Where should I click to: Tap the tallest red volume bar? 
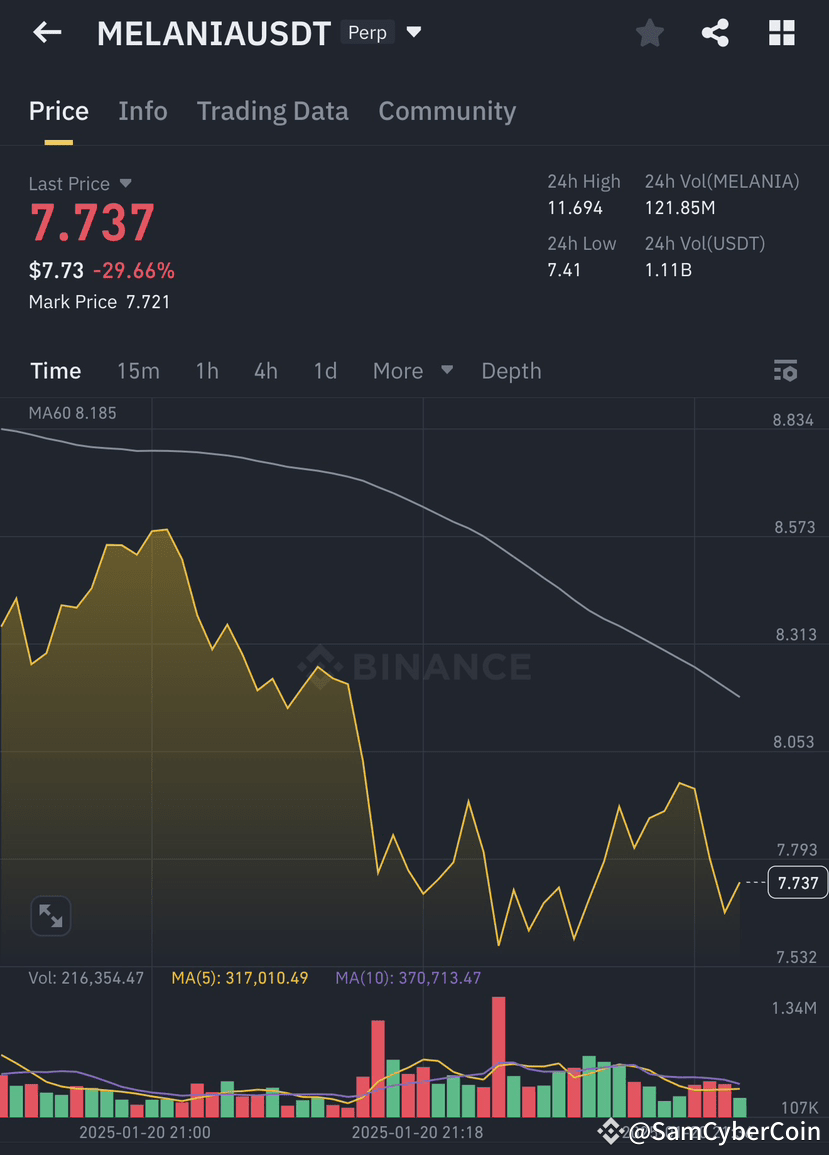pos(499,1057)
